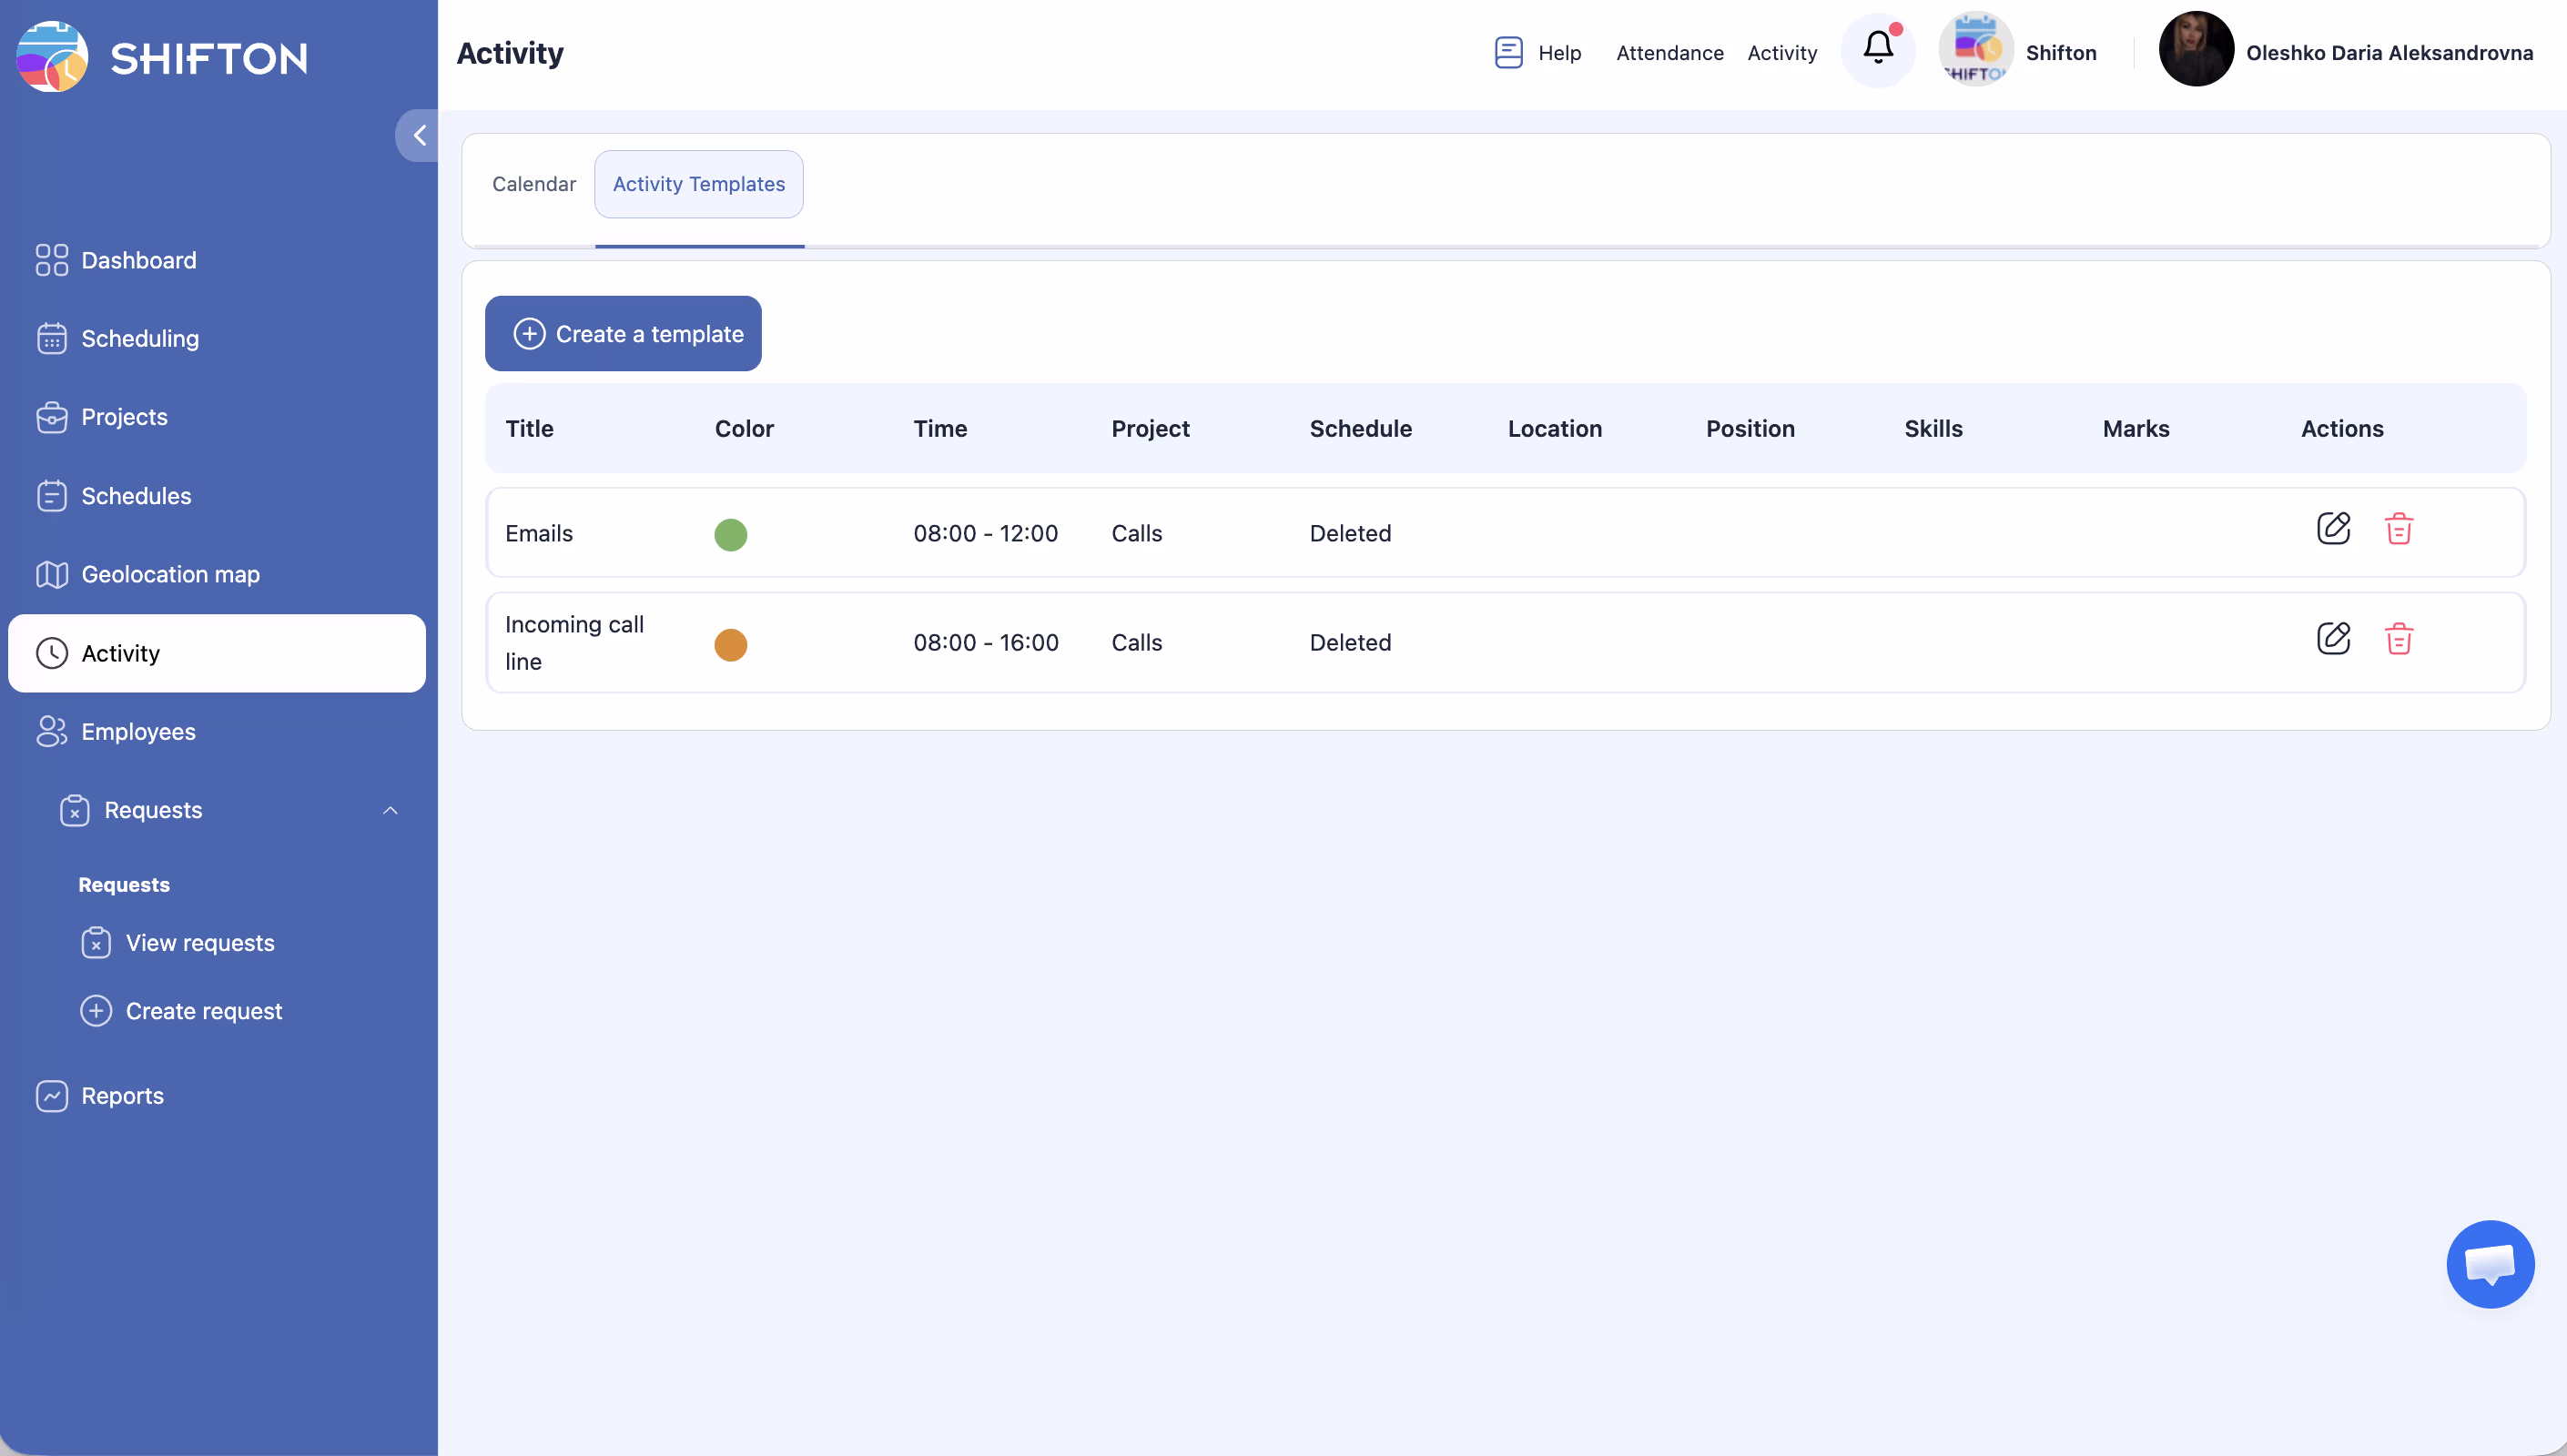Open the Help guide
The height and width of the screenshot is (1456, 2567).
(1538, 53)
